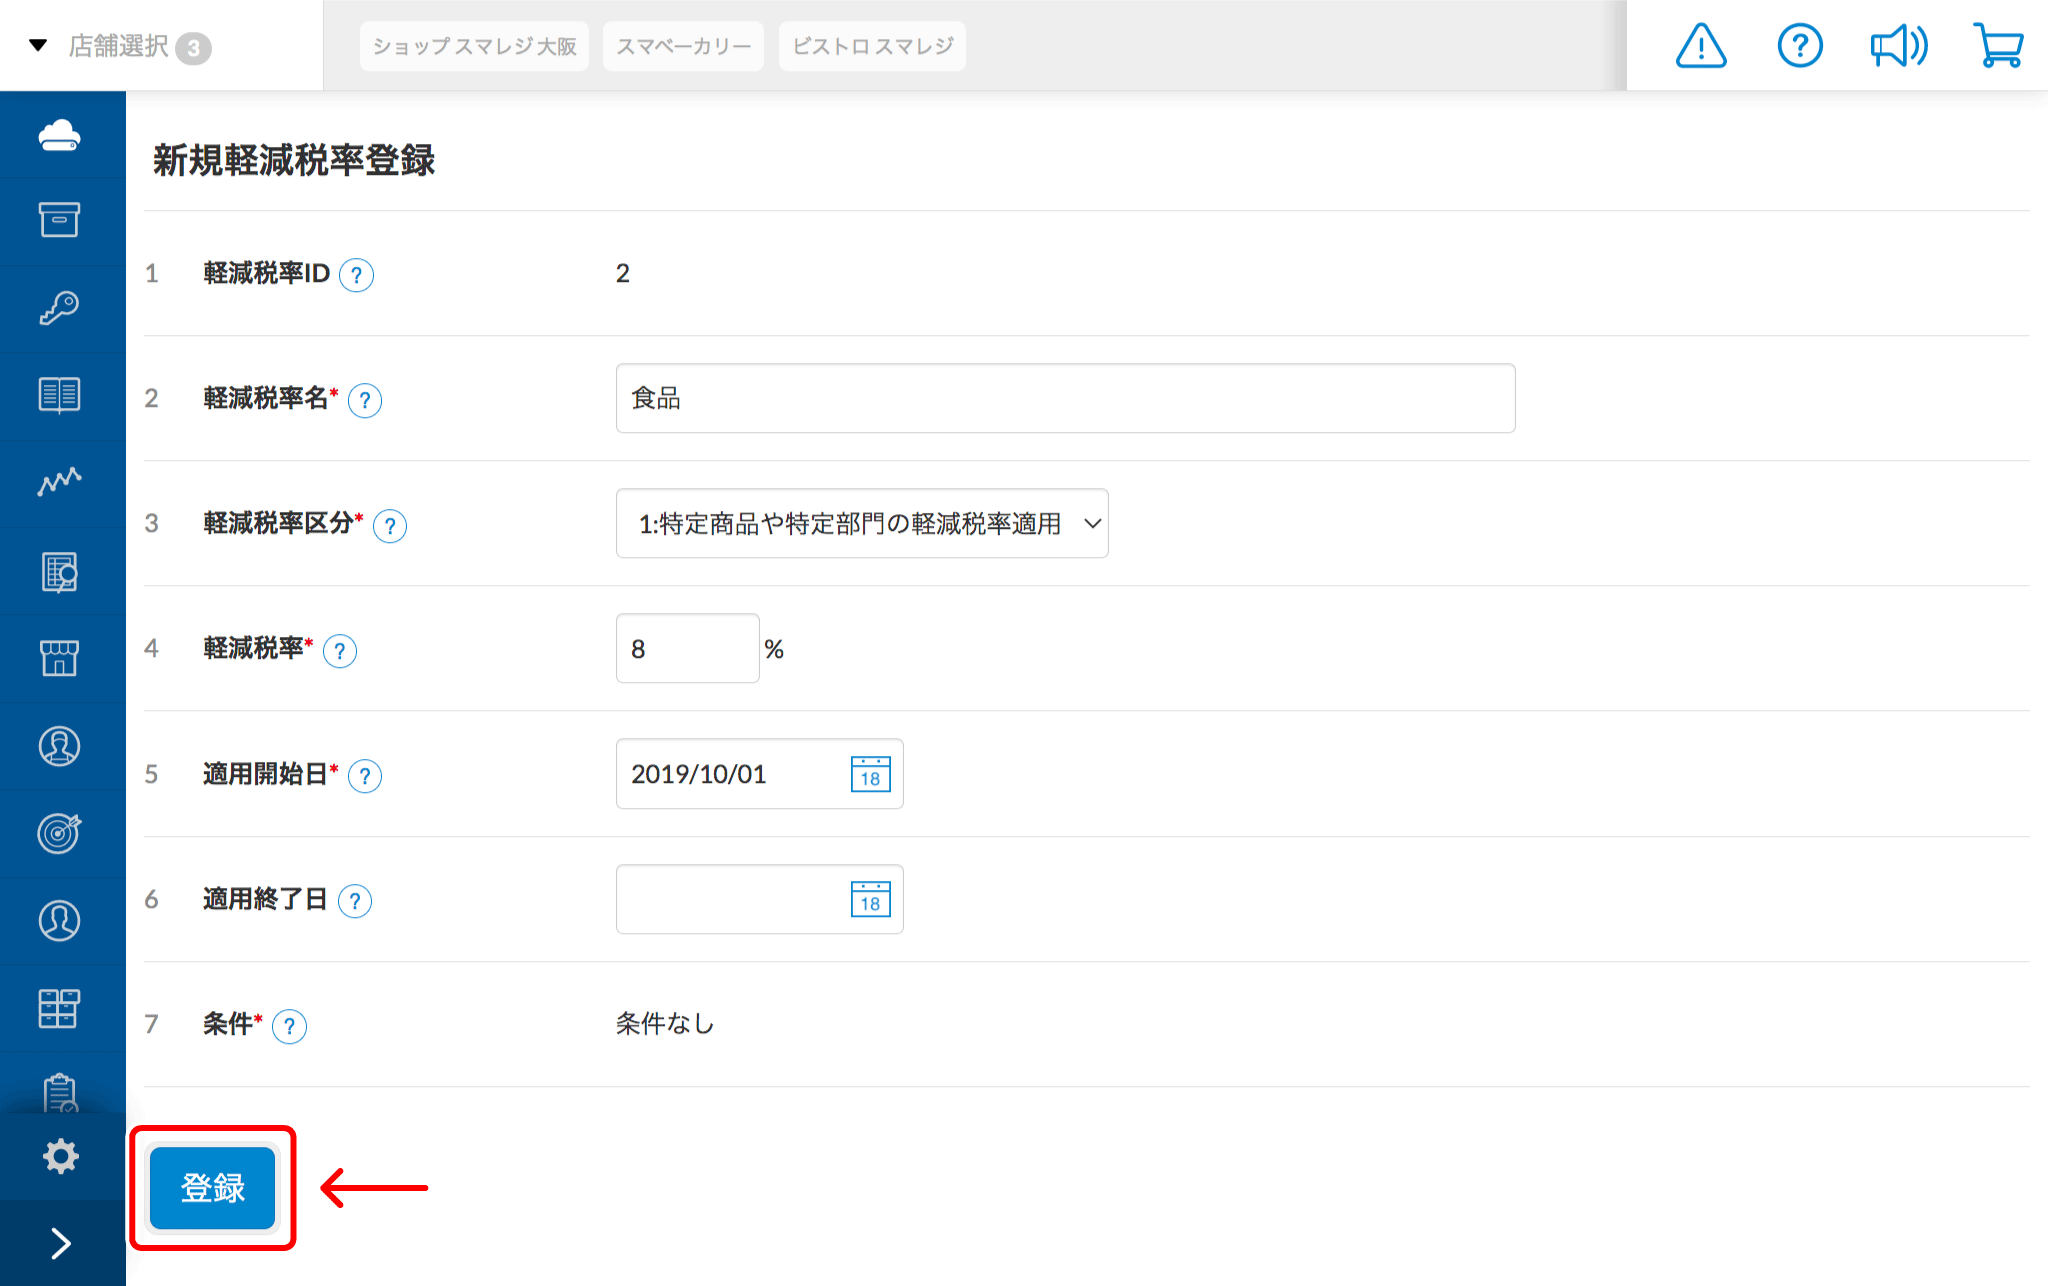Expand the 店舗選択 store selector

pyautogui.click(x=120, y=46)
